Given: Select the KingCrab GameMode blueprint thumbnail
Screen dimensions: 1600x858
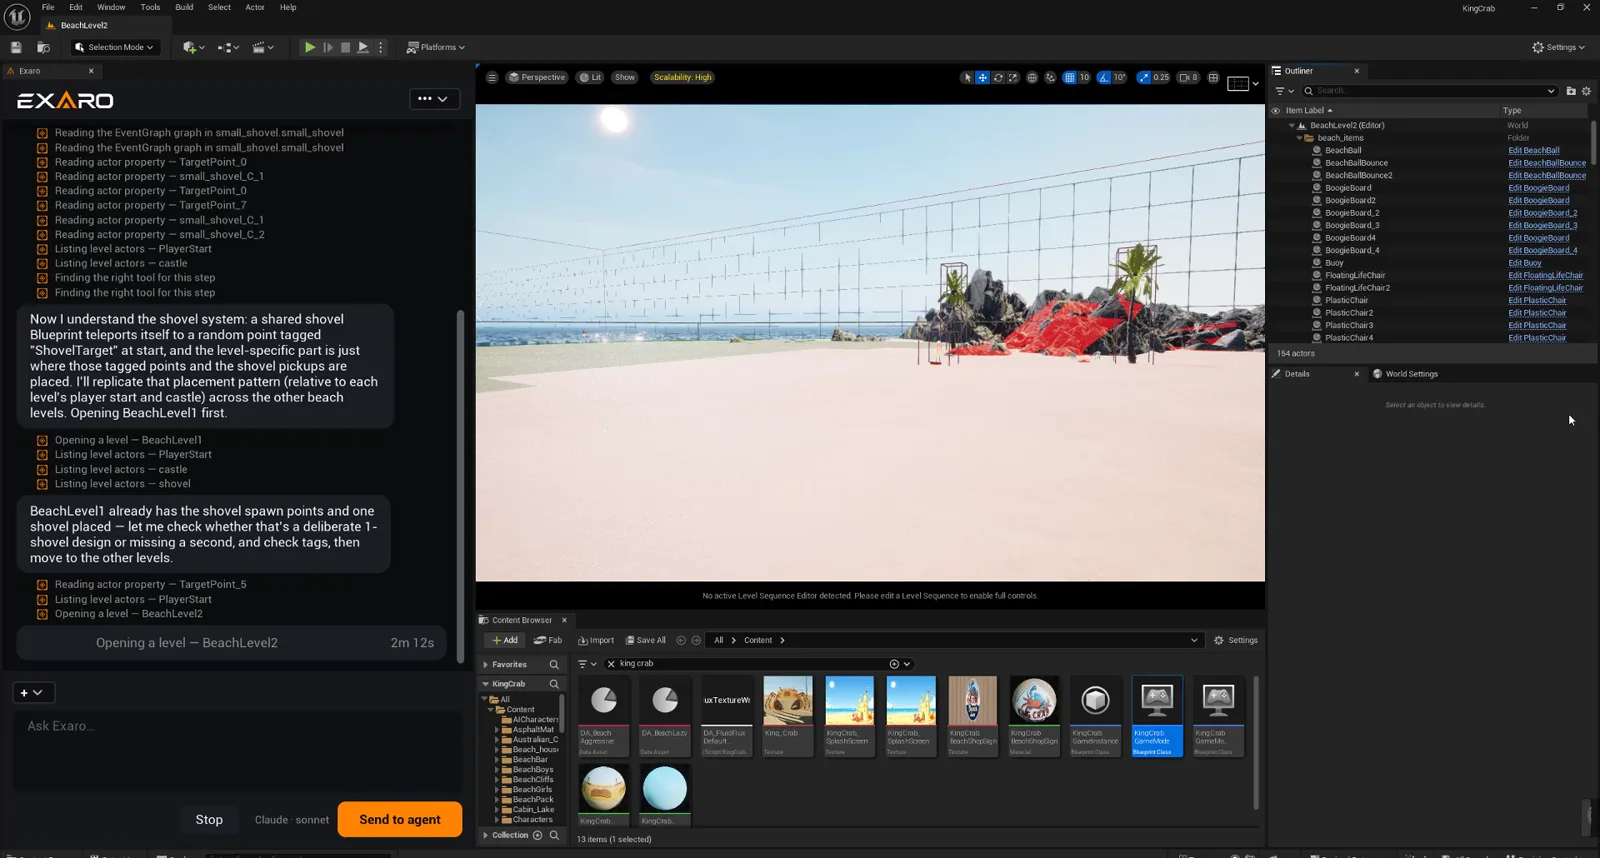Looking at the screenshot, I should click(x=1157, y=716).
